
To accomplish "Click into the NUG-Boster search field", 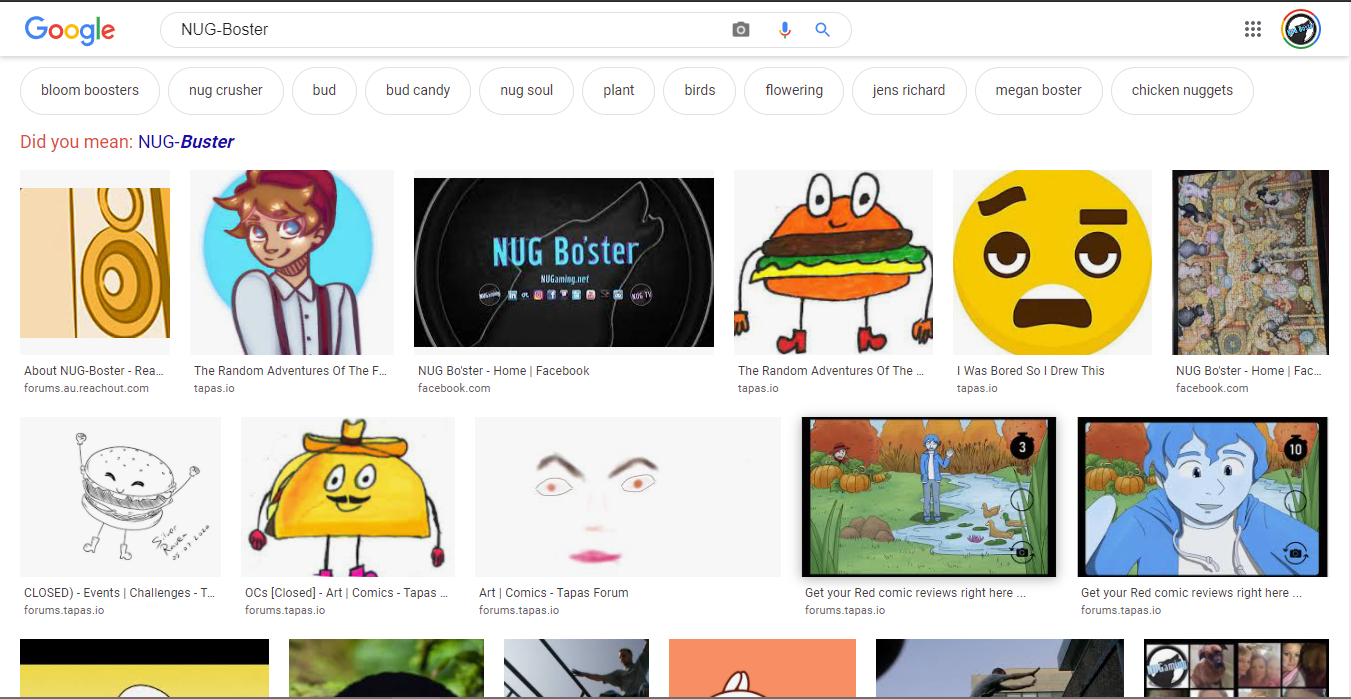I will [x=450, y=30].
